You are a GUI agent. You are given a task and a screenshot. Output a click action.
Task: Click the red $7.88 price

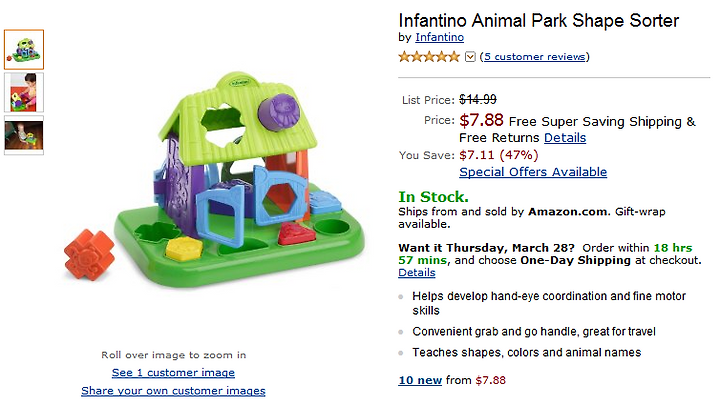pyautogui.click(x=481, y=121)
